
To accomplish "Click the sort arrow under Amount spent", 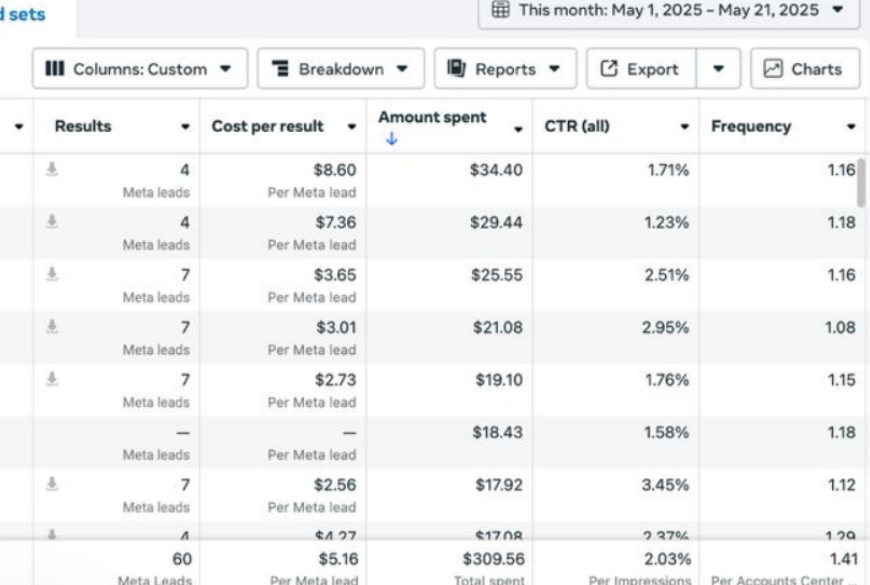I will (391, 140).
